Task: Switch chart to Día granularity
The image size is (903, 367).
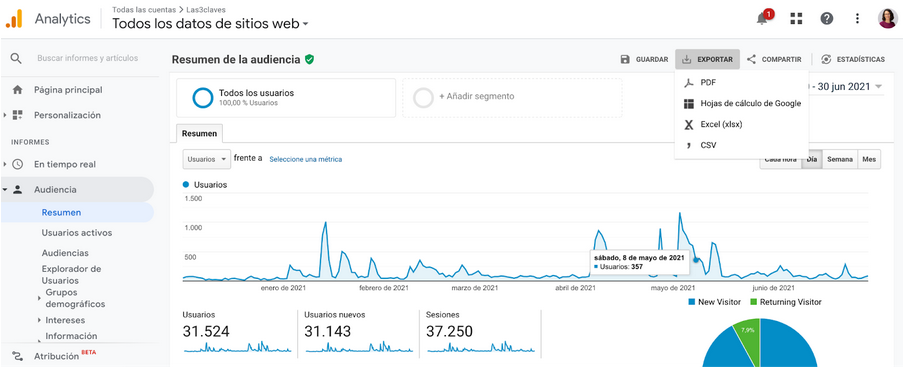Action: coord(812,160)
